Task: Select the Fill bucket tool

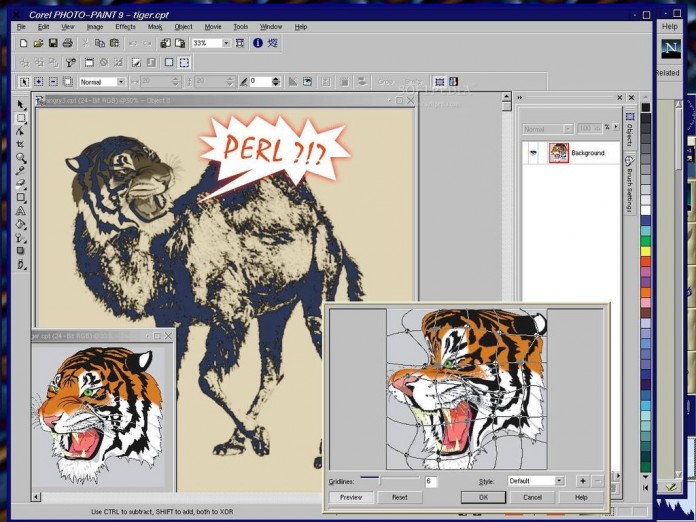Action: click(20, 224)
